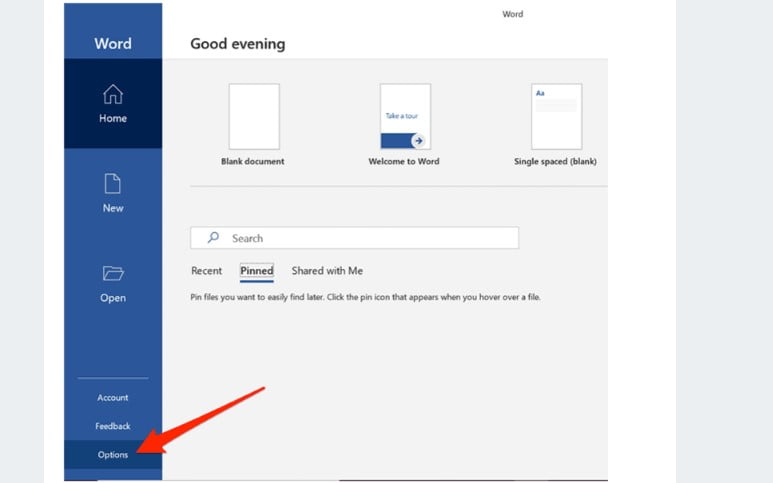Click the Home house icon in sidebar
This screenshot has height=483, width=773.
[x=113, y=94]
